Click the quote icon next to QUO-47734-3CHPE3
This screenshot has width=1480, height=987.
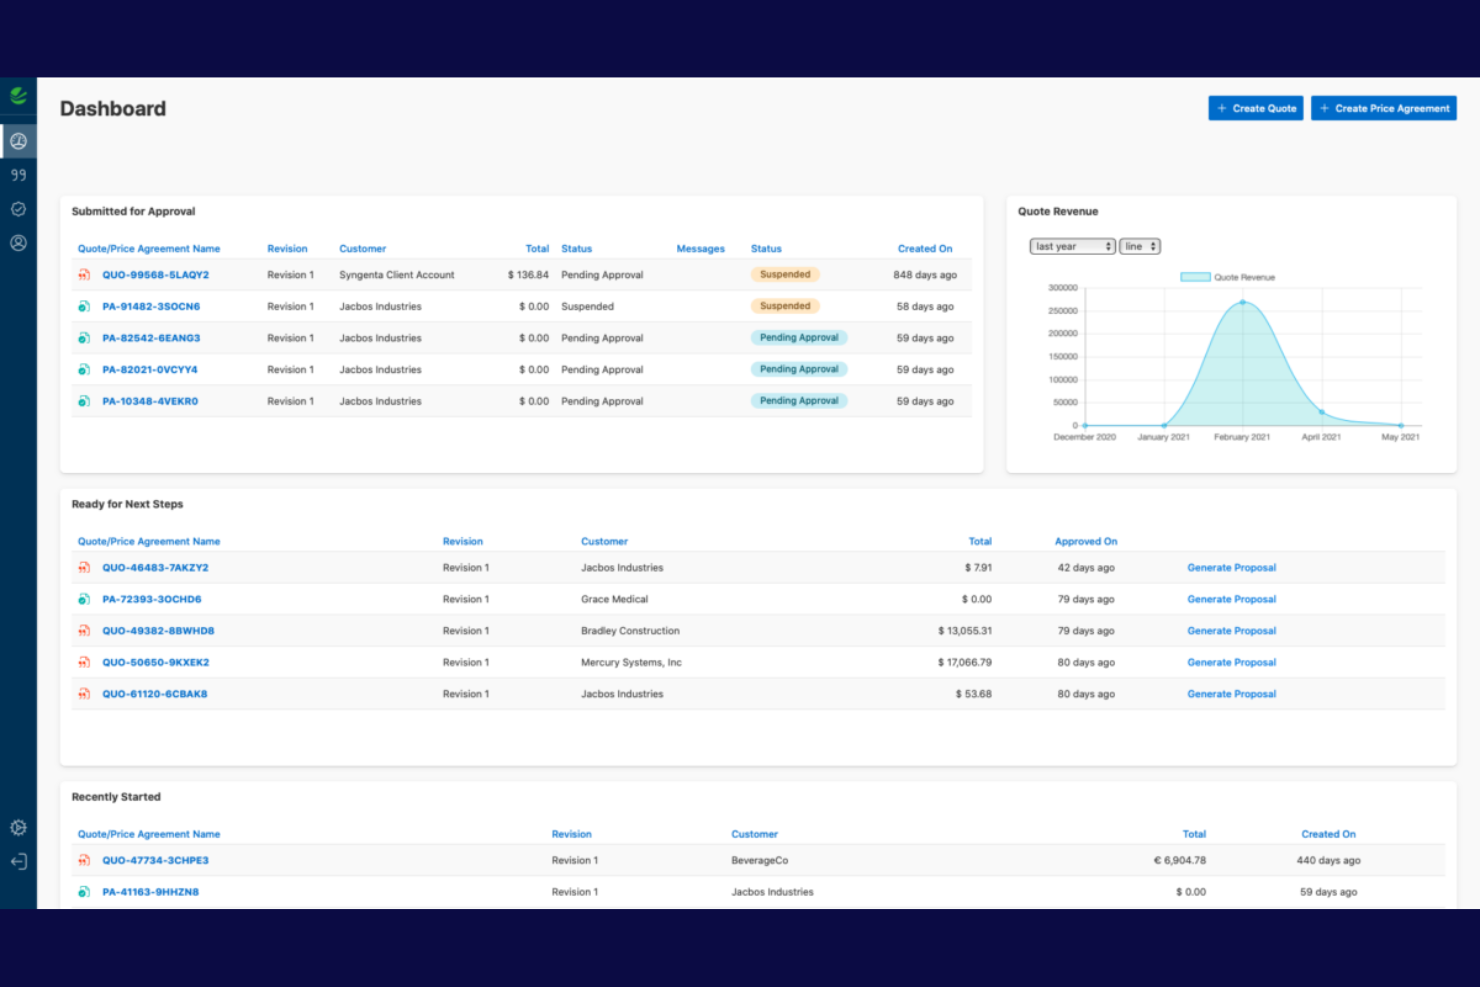(84, 860)
